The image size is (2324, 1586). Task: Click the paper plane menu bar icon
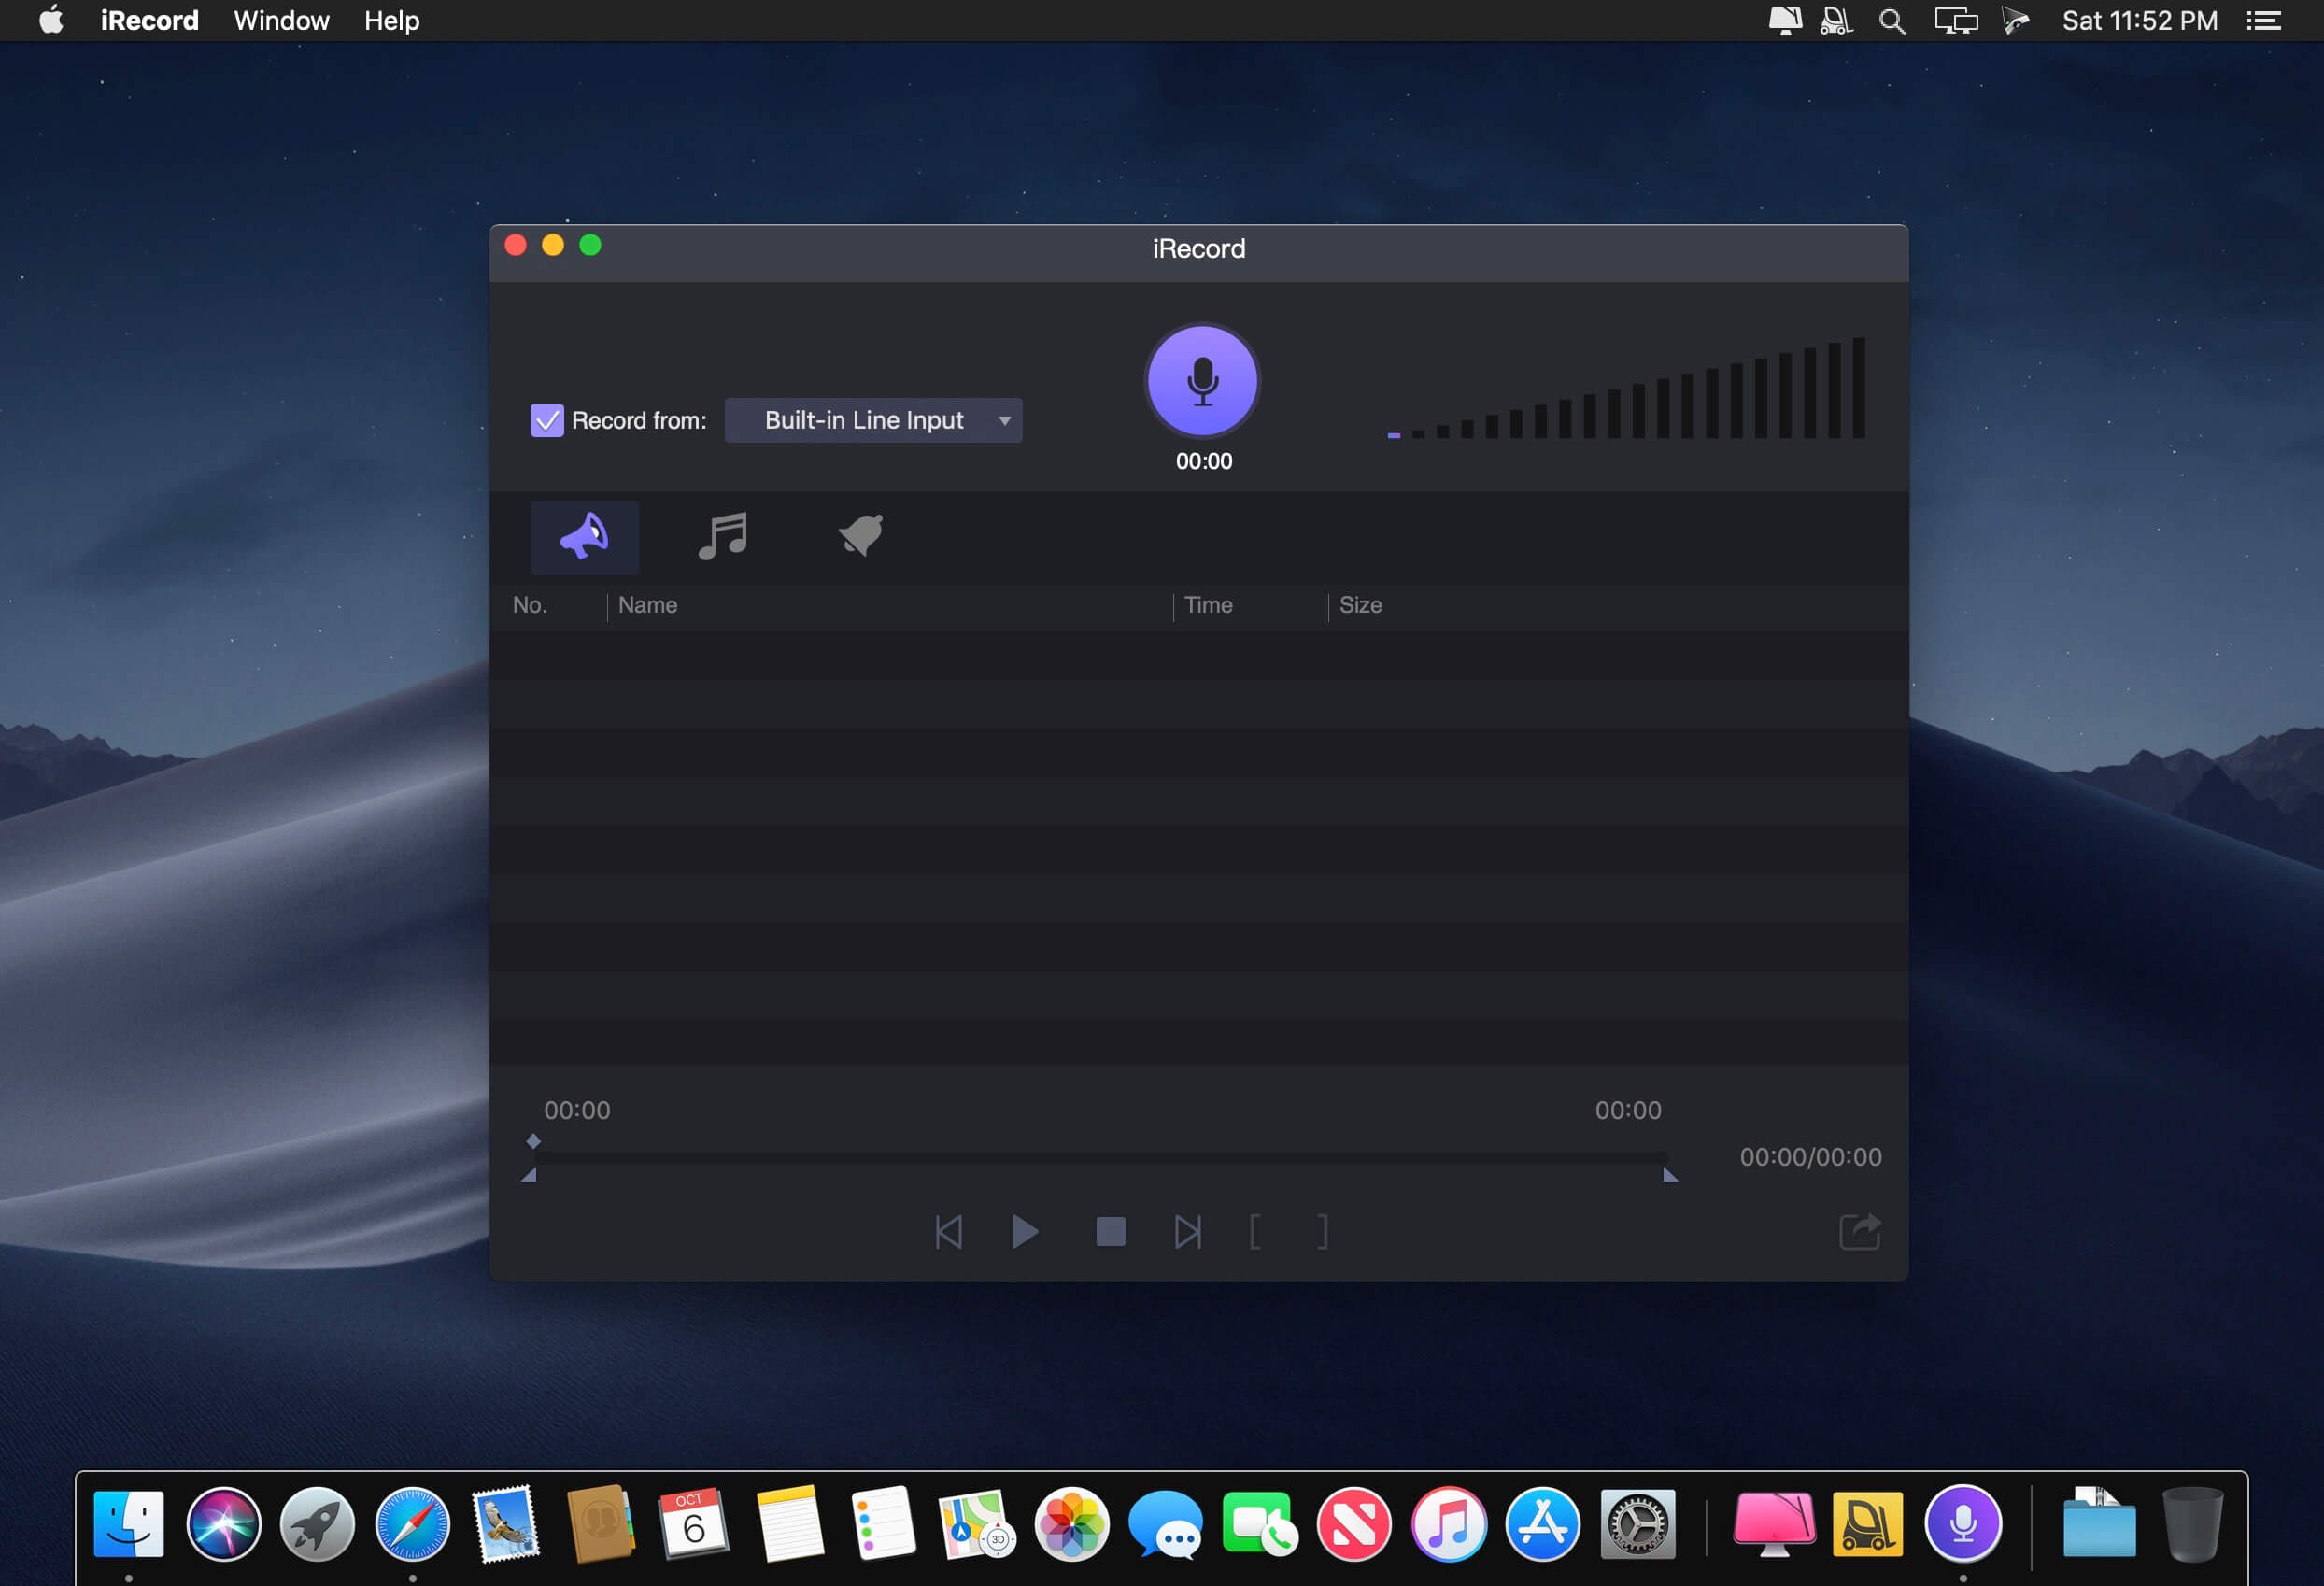point(2016,21)
